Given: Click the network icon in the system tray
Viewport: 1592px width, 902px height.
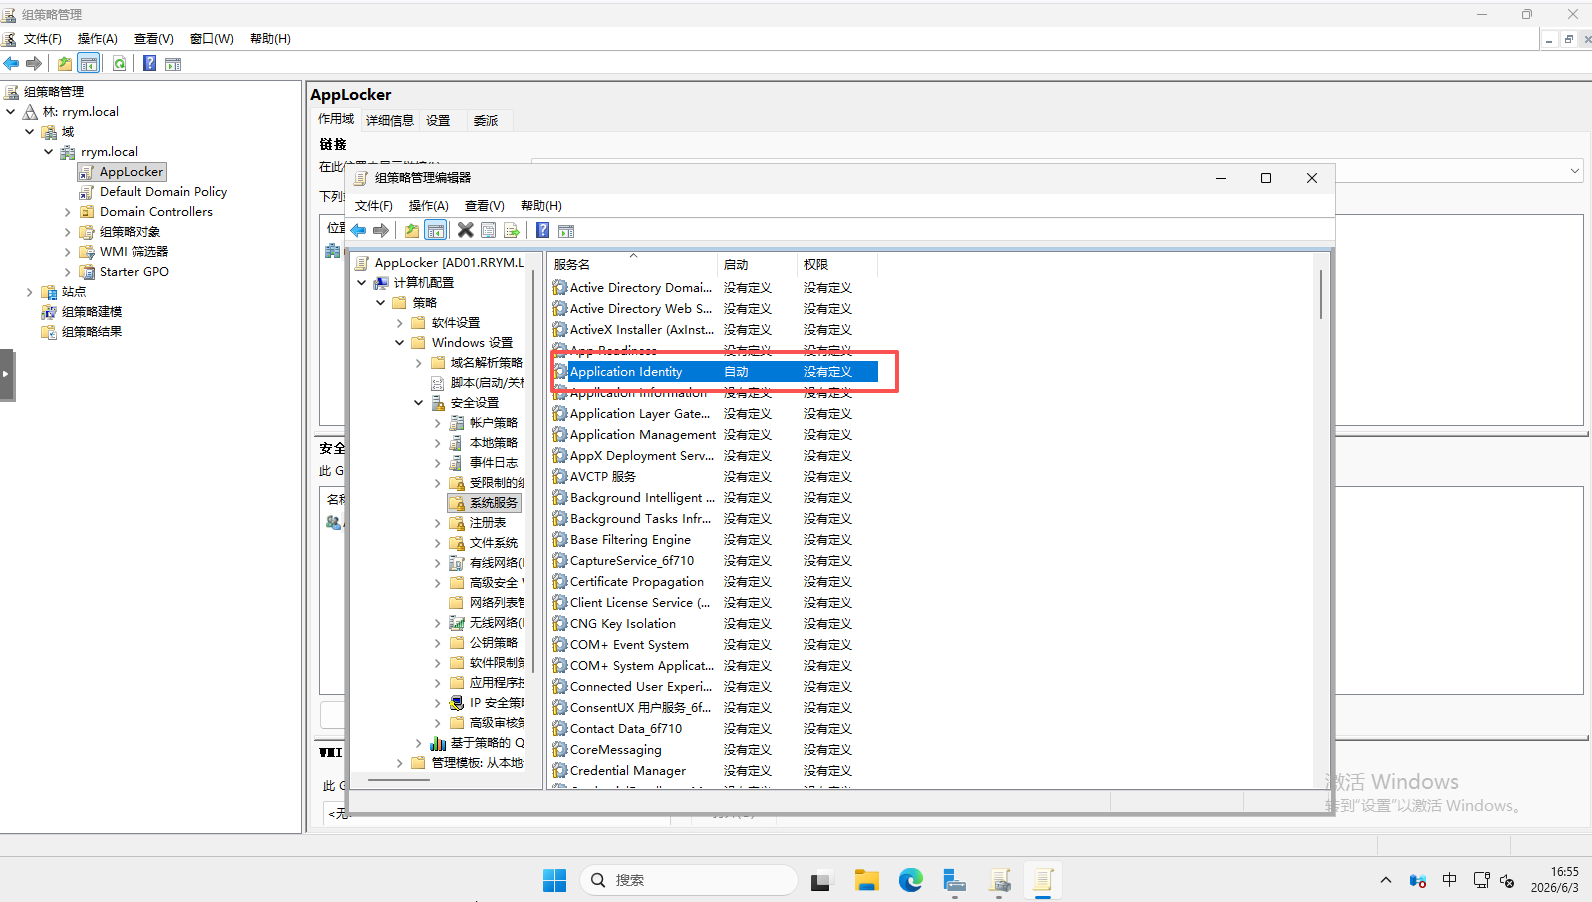Looking at the screenshot, I should pos(1481,880).
